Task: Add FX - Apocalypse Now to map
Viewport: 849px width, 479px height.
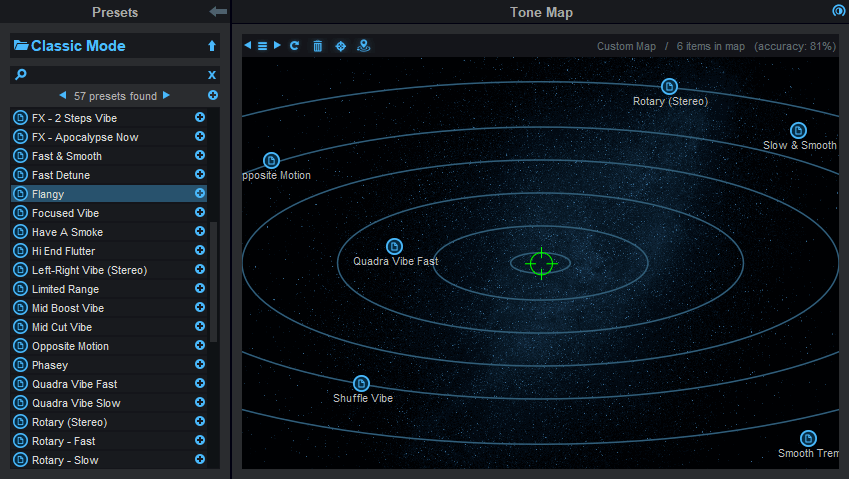Action: [200, 136]
